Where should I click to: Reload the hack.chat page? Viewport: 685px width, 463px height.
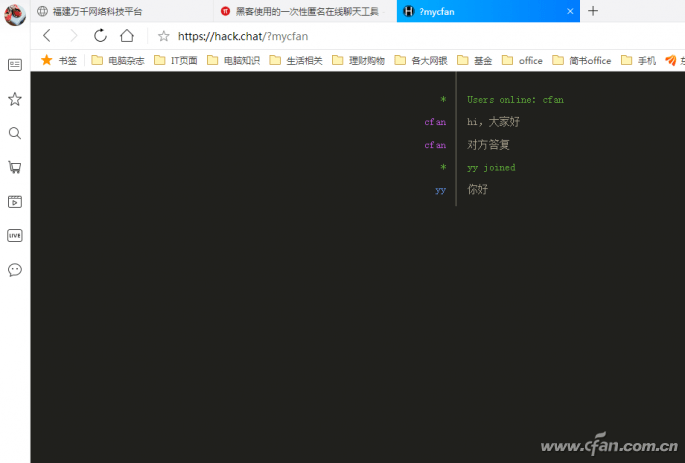coord(100,35)
